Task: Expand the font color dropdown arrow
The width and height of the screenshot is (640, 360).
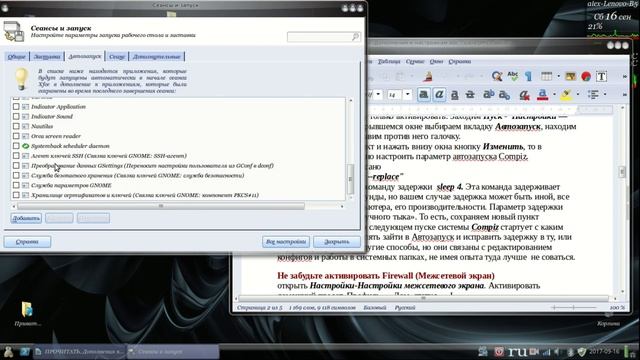Action: [x=554, y=95]
